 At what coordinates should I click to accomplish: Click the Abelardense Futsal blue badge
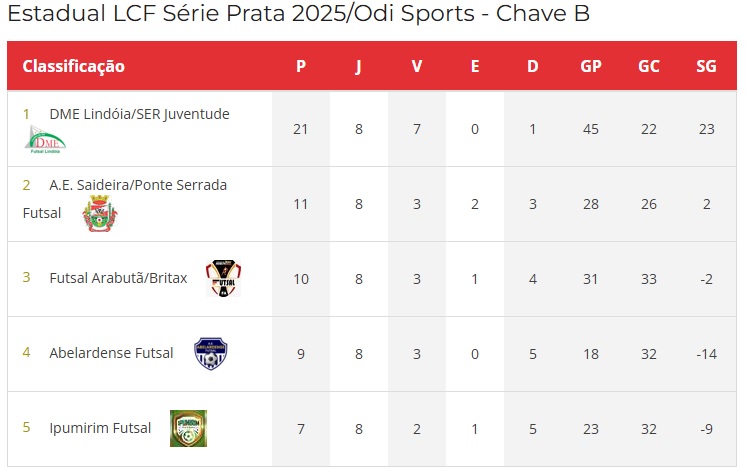coord(211,354)
